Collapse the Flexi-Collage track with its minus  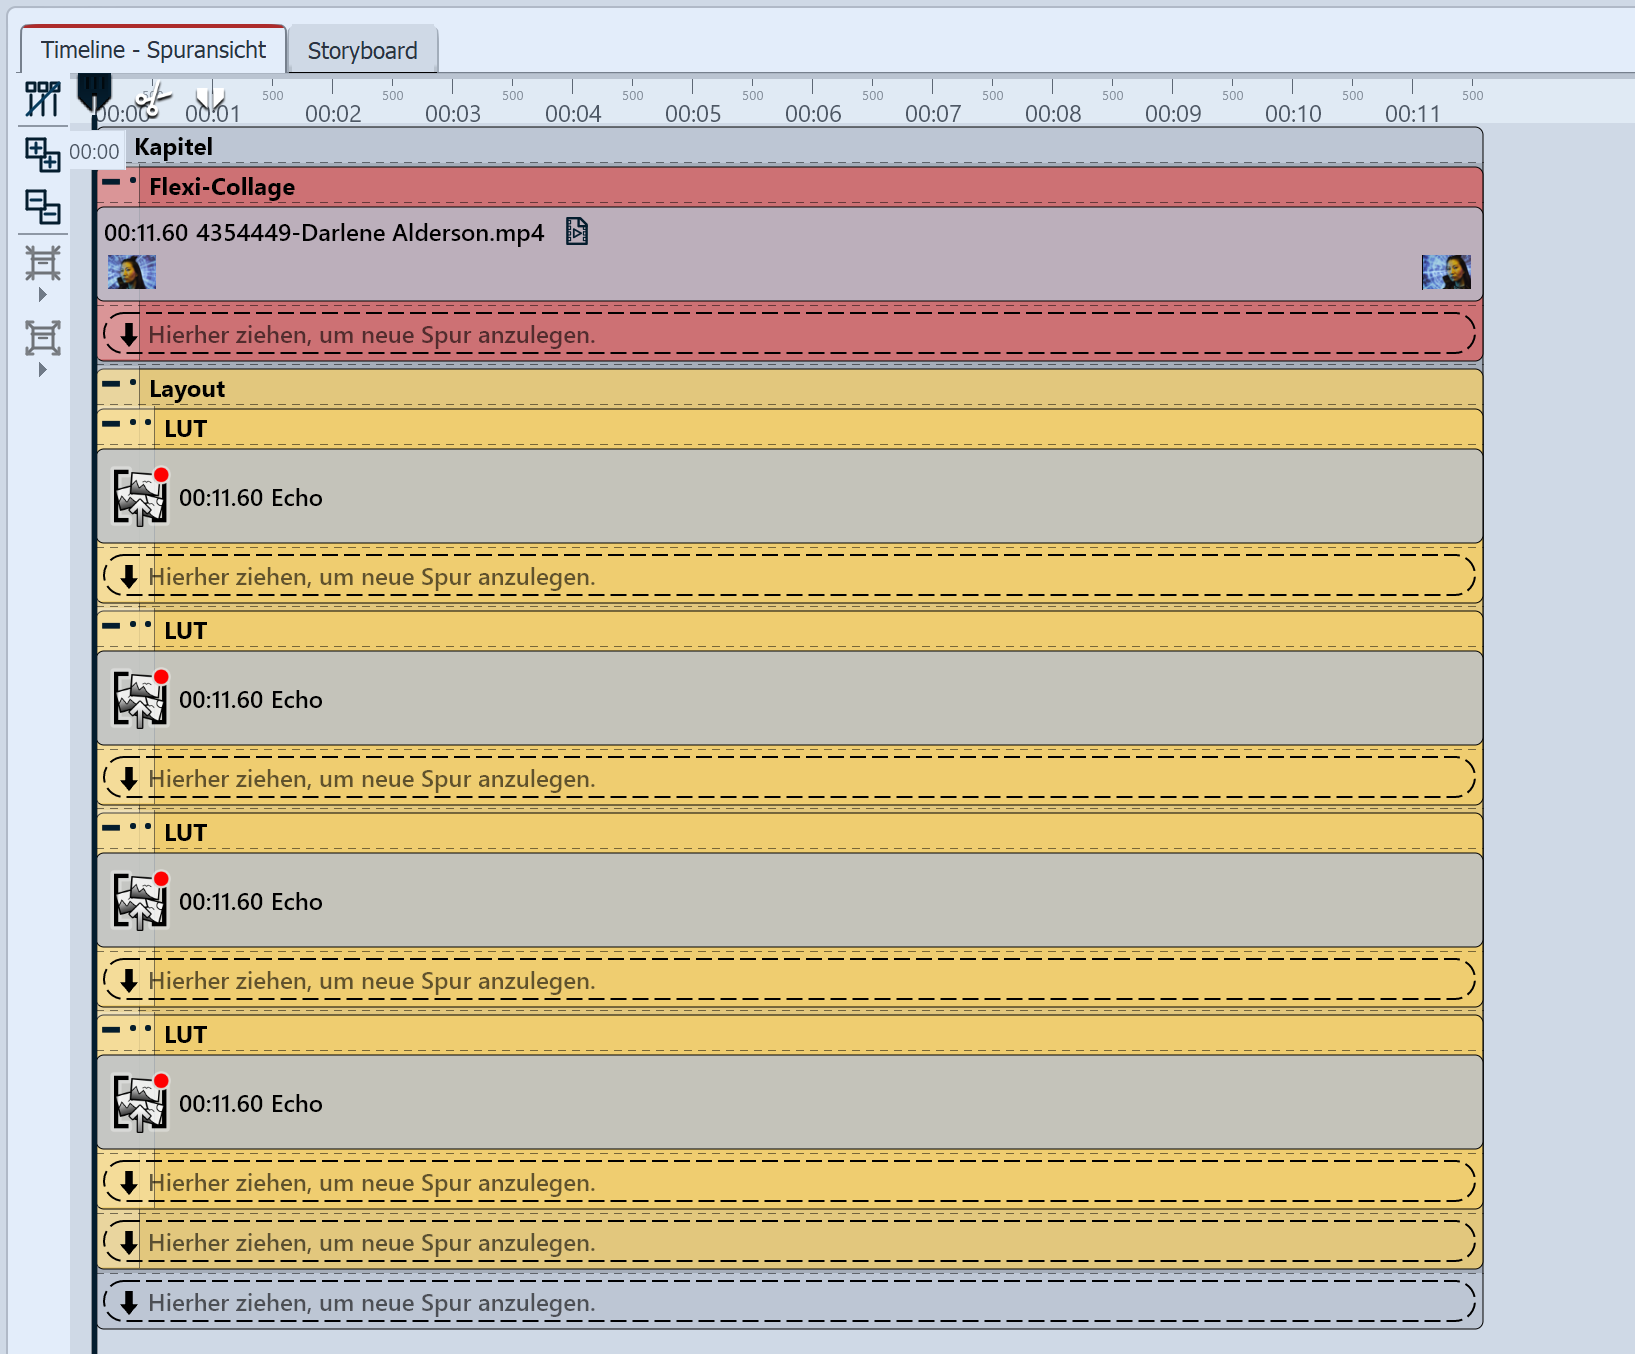[111, 182]
